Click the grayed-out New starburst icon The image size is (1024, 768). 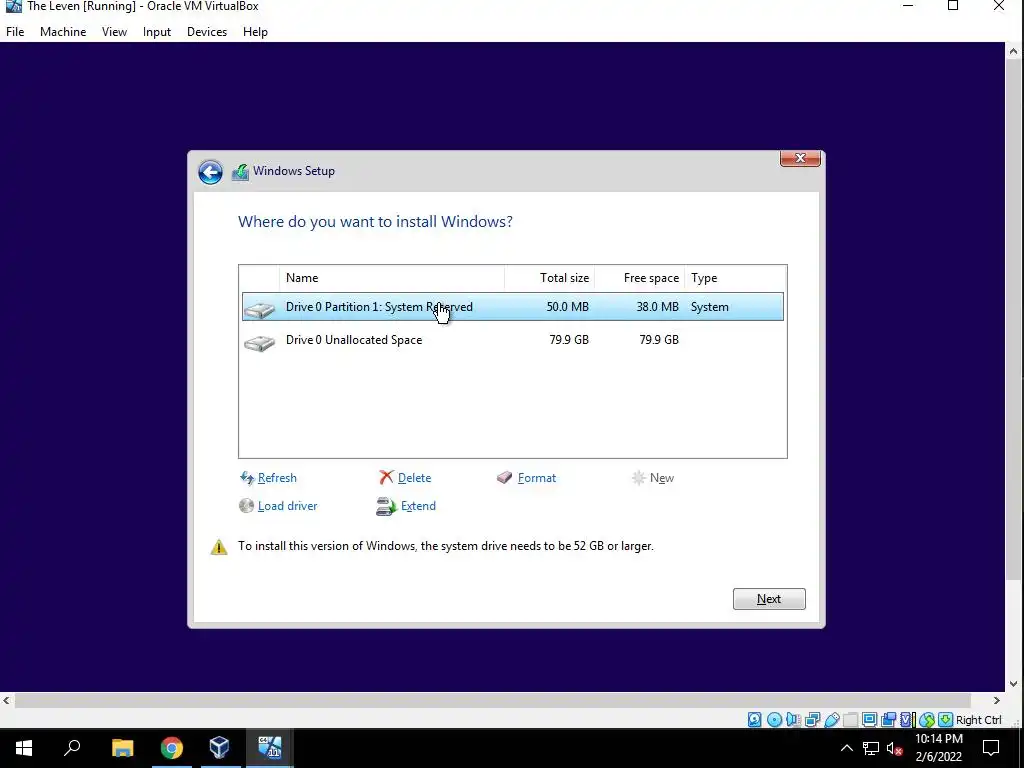(639, 478)
